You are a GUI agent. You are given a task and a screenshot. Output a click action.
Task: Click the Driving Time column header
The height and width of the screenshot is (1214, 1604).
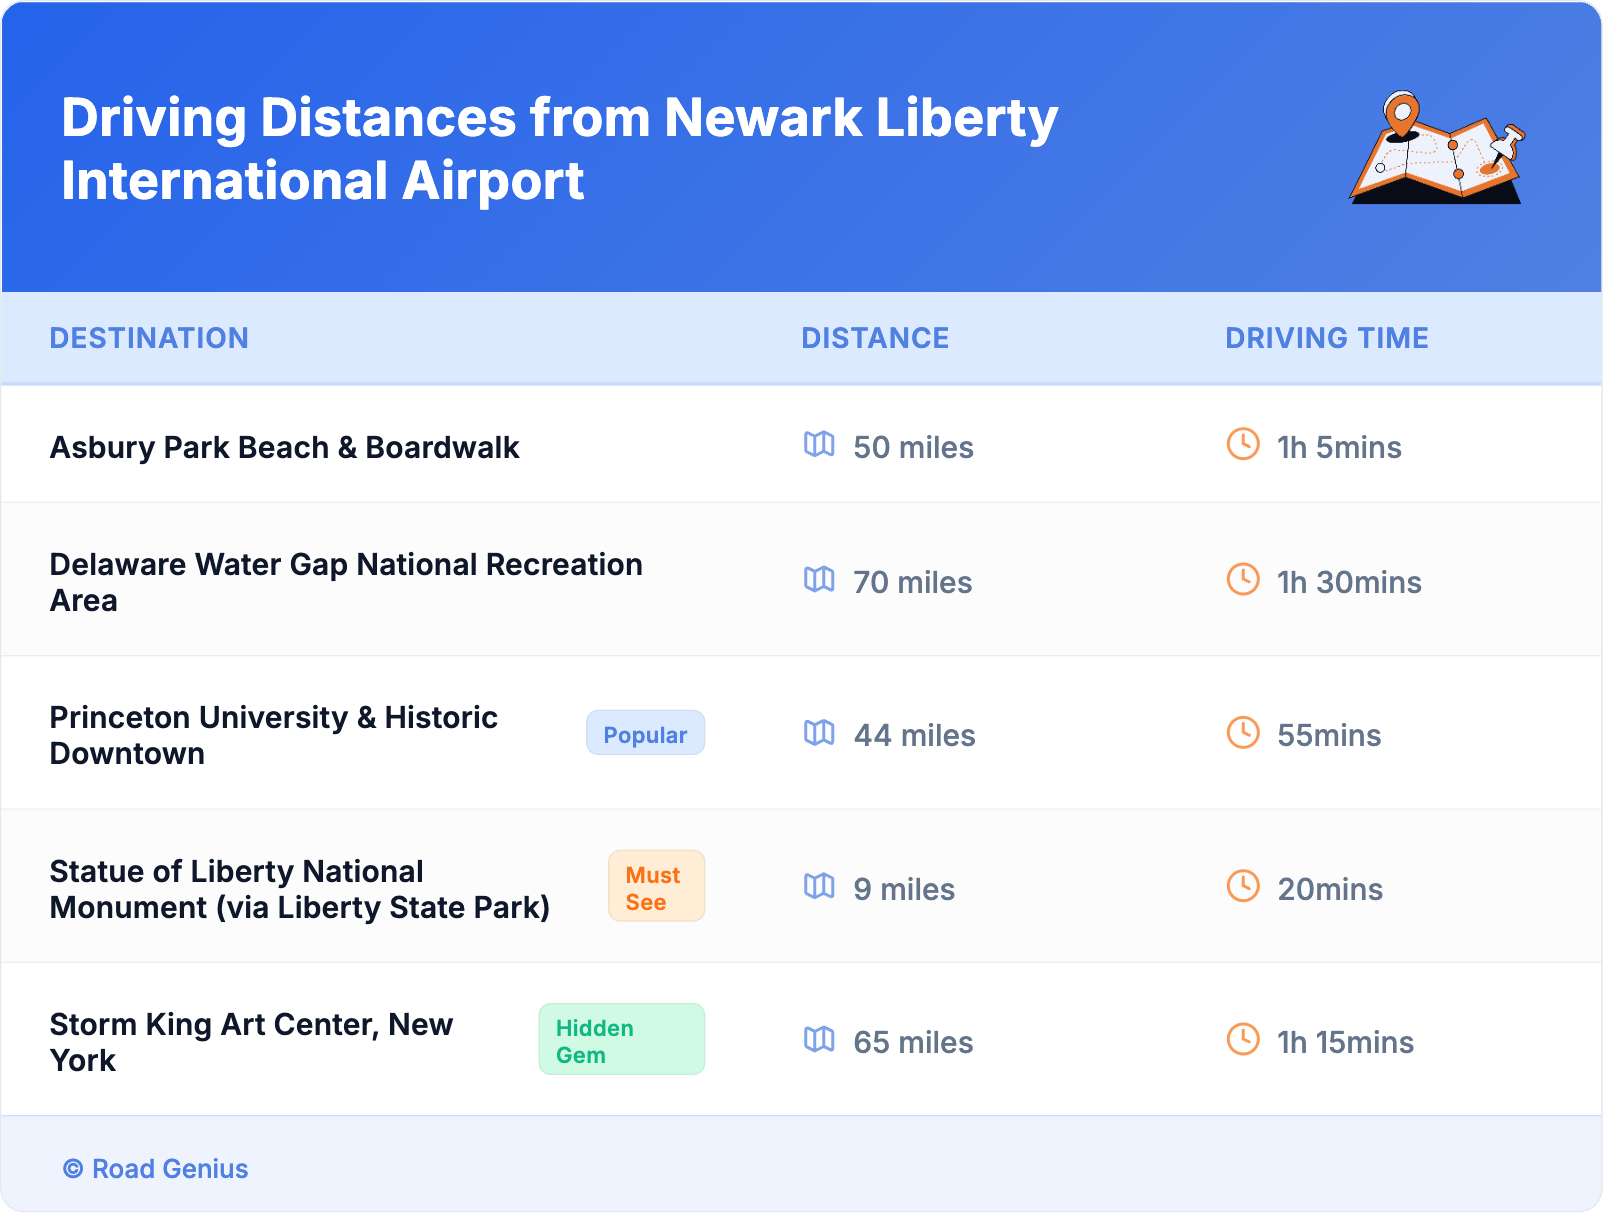pos(1326,338)
